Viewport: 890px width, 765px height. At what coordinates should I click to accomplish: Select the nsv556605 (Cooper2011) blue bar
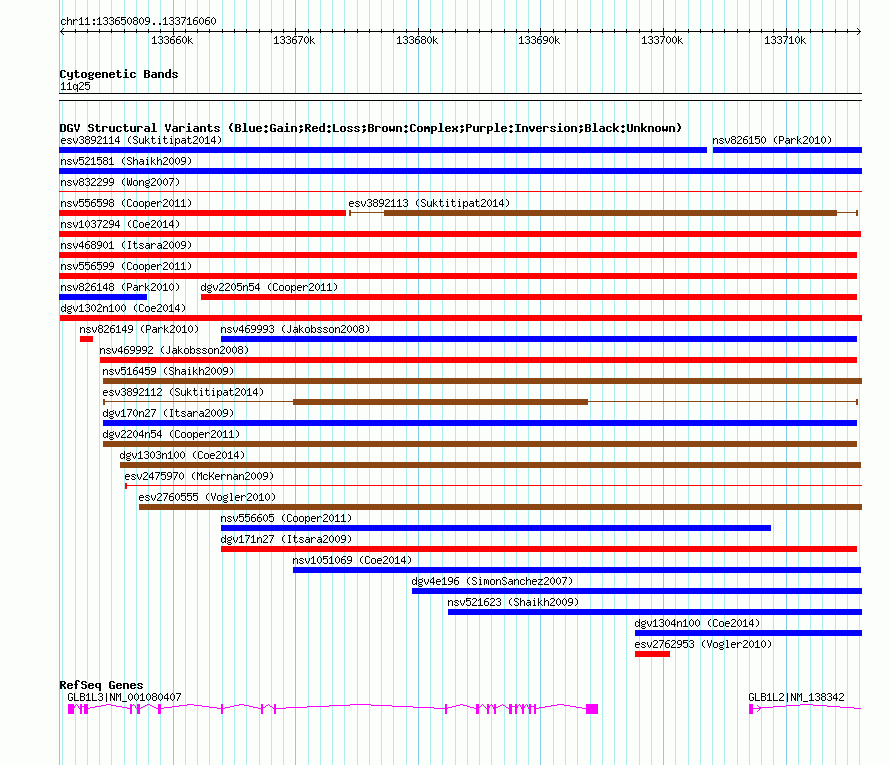pyautogui.click(x=496, y=528)
